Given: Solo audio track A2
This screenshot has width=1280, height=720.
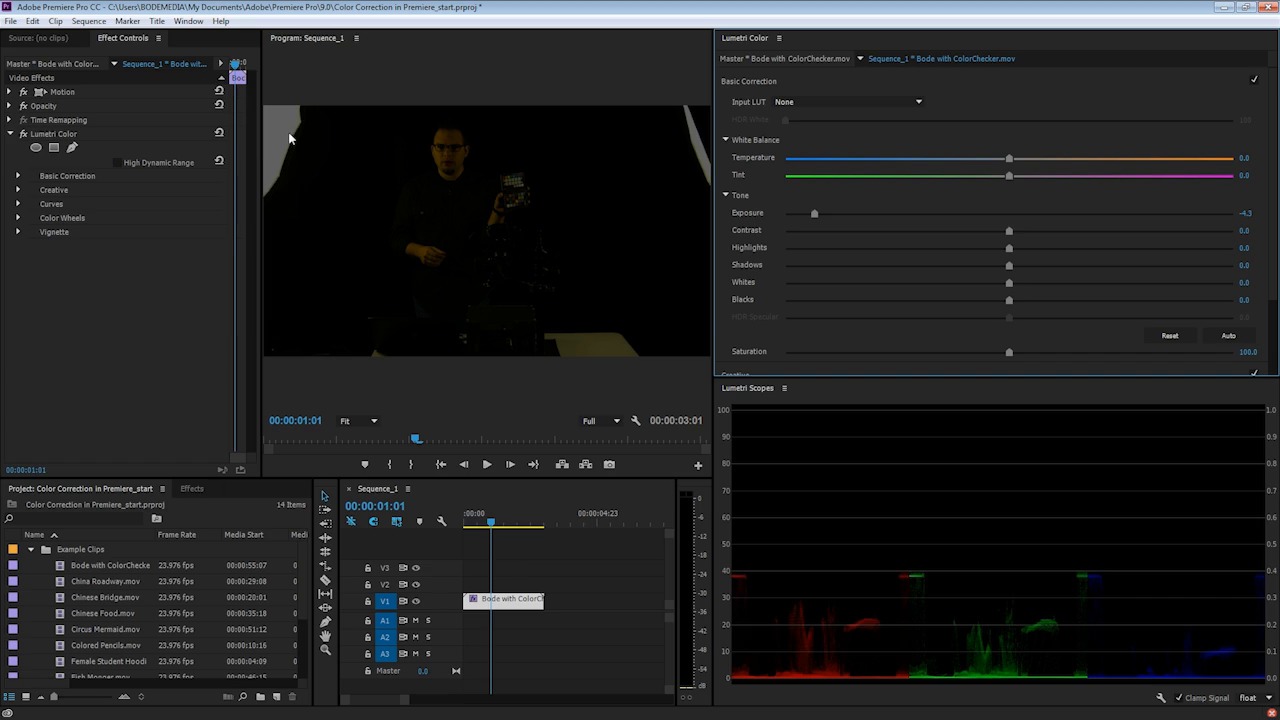Looking at the screenshot, I should [428, 637].
